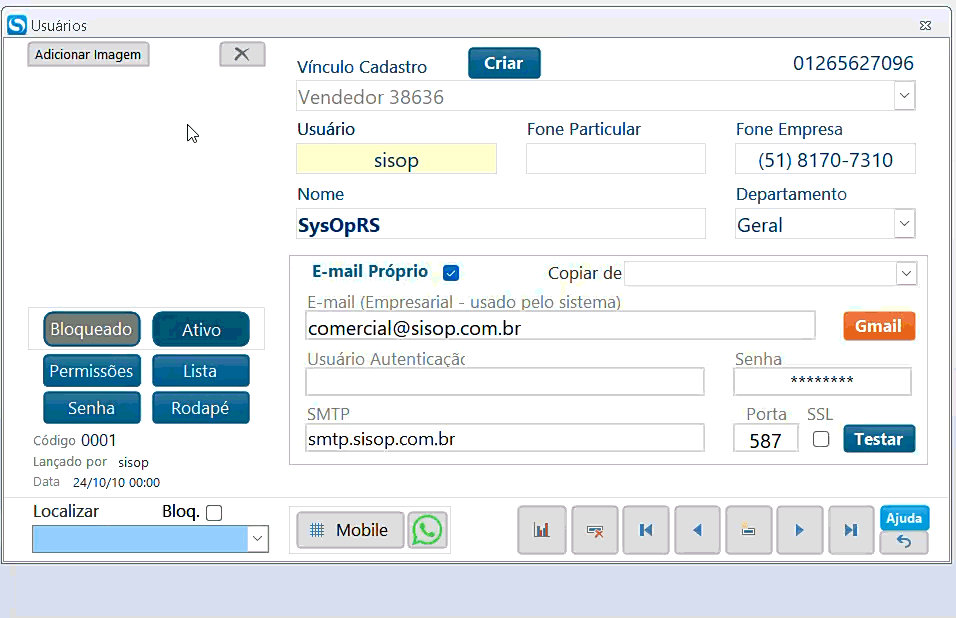Expand the Copiar de dropdown

pyautogui.click(x=906, y=273)
